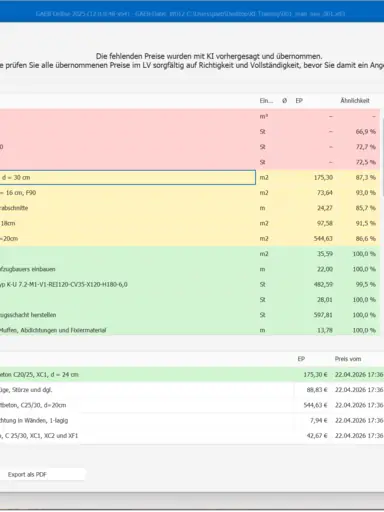Image resolution: width=384 pixels, height=512 pixels.
Task: Click the price 175,30 € in lower table
Action: click(315, 375)
